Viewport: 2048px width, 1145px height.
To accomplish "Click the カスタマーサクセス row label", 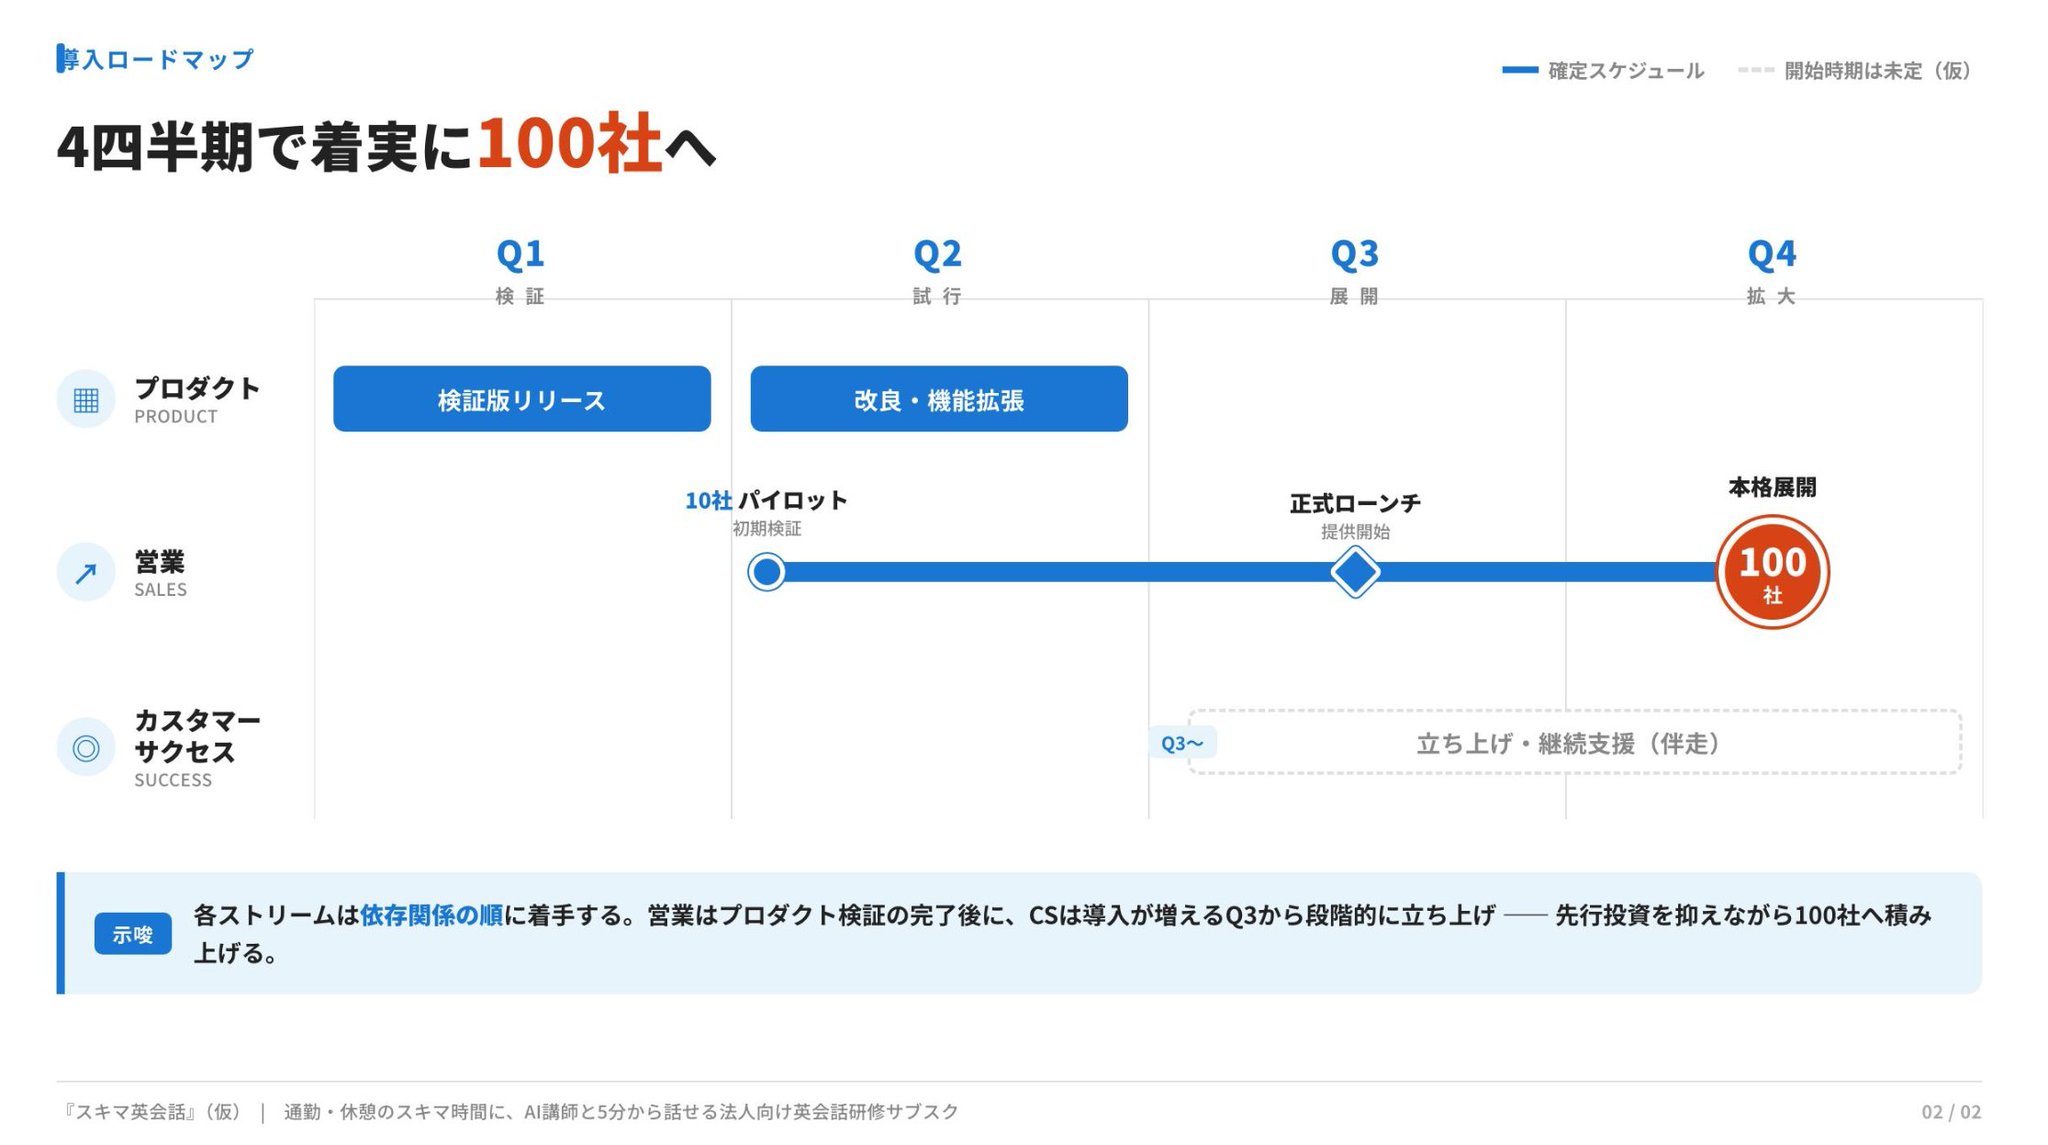I will [197, 736].
